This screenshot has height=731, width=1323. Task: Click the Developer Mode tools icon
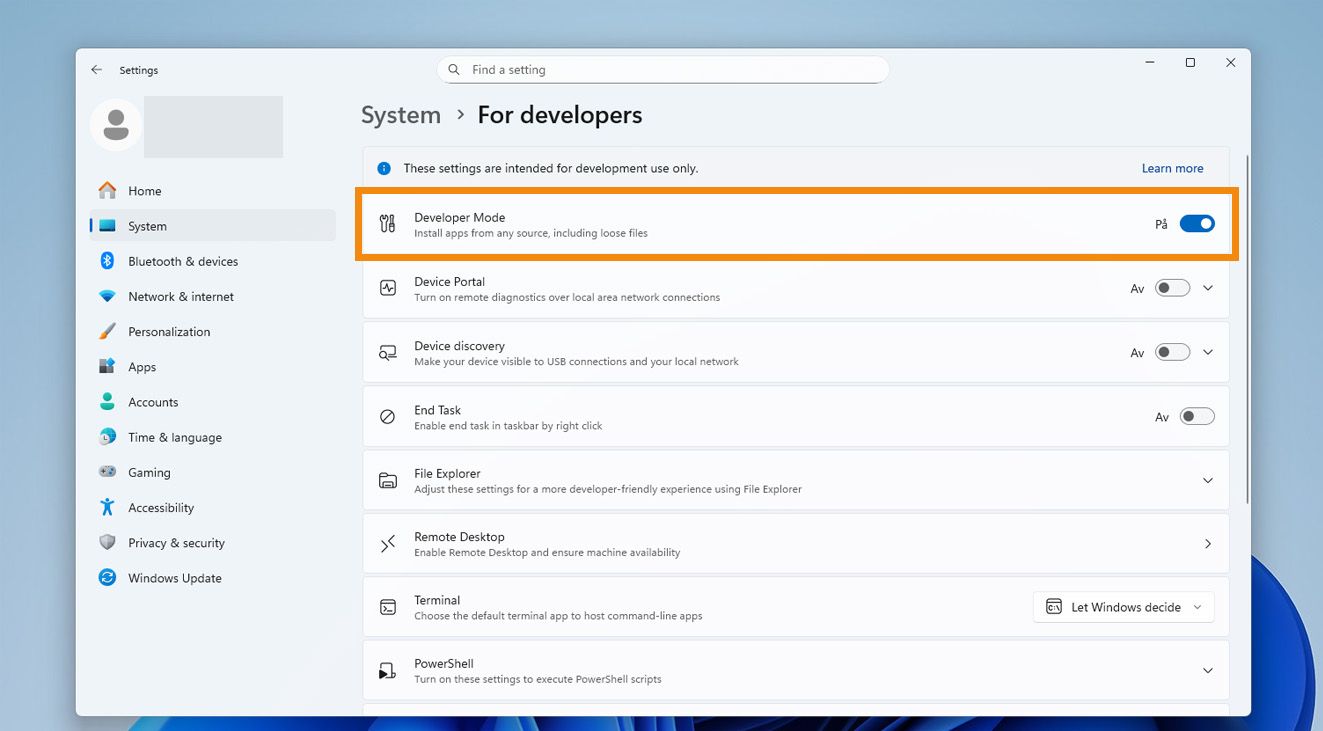point(388,224)
